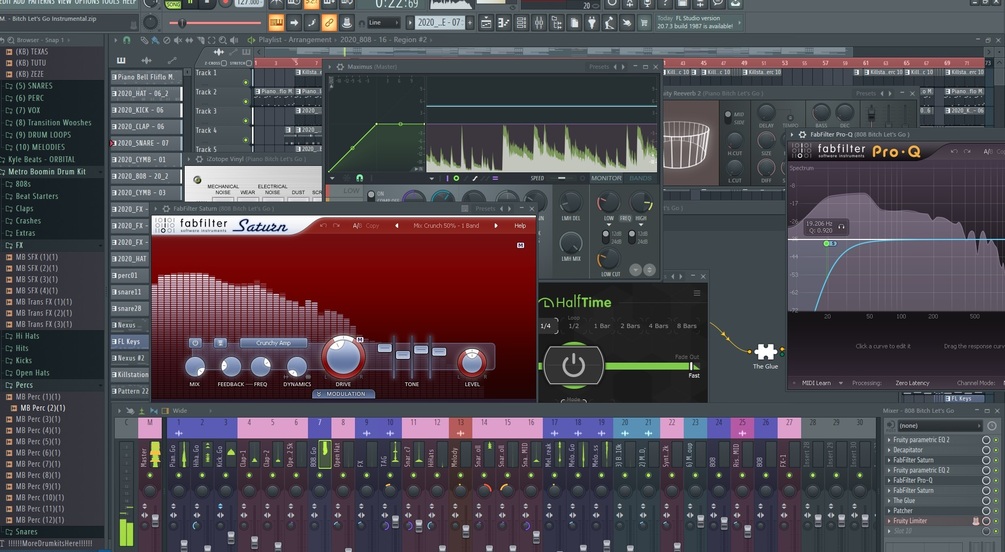1005x552 pixels.
Task: Select MB Perc (2)(1) sample in browser
Action: 42,408
